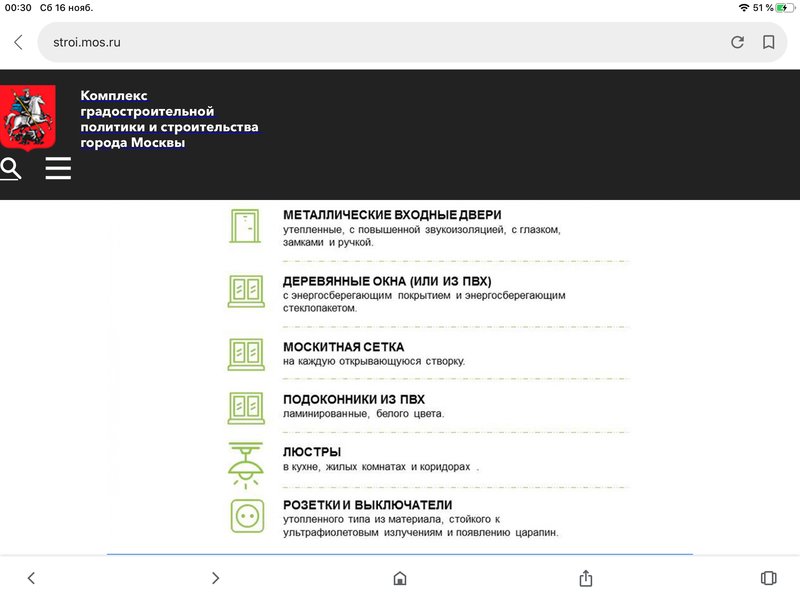800x600 pixels.
Task: Select the ПОДОКОННИКИ ИЗ ПВХ heading
Action: coord(354,399)
